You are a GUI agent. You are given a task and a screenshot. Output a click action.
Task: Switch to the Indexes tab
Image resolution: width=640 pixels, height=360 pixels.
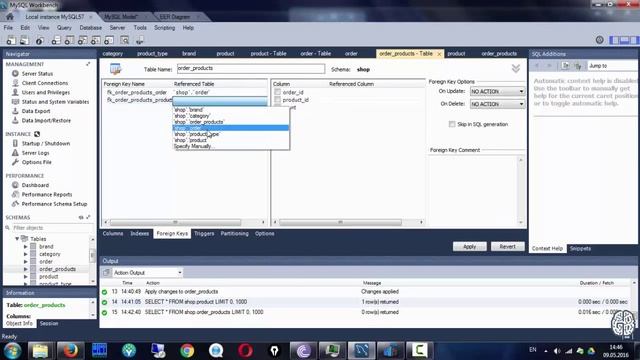pos(140,233)
